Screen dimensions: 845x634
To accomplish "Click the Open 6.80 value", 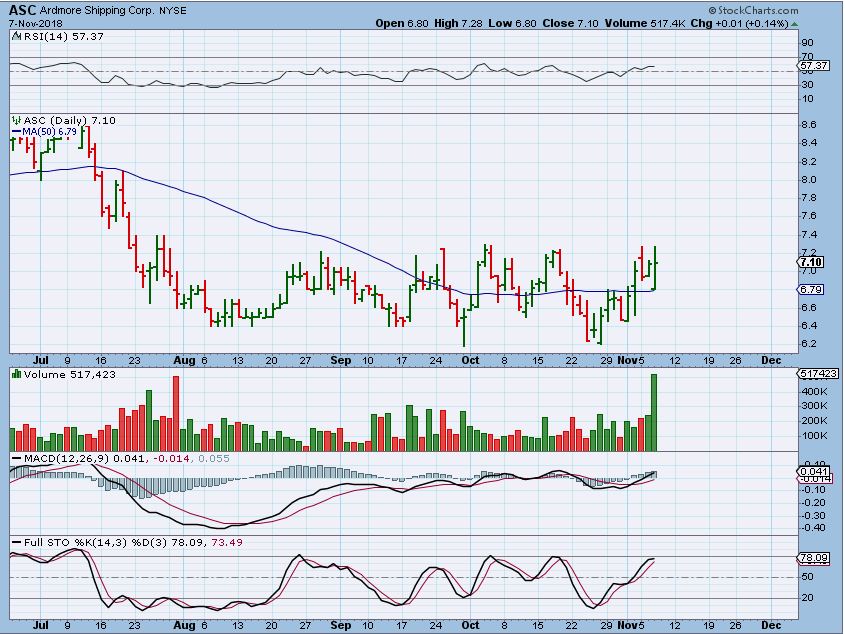I will [x=401, y=24].
